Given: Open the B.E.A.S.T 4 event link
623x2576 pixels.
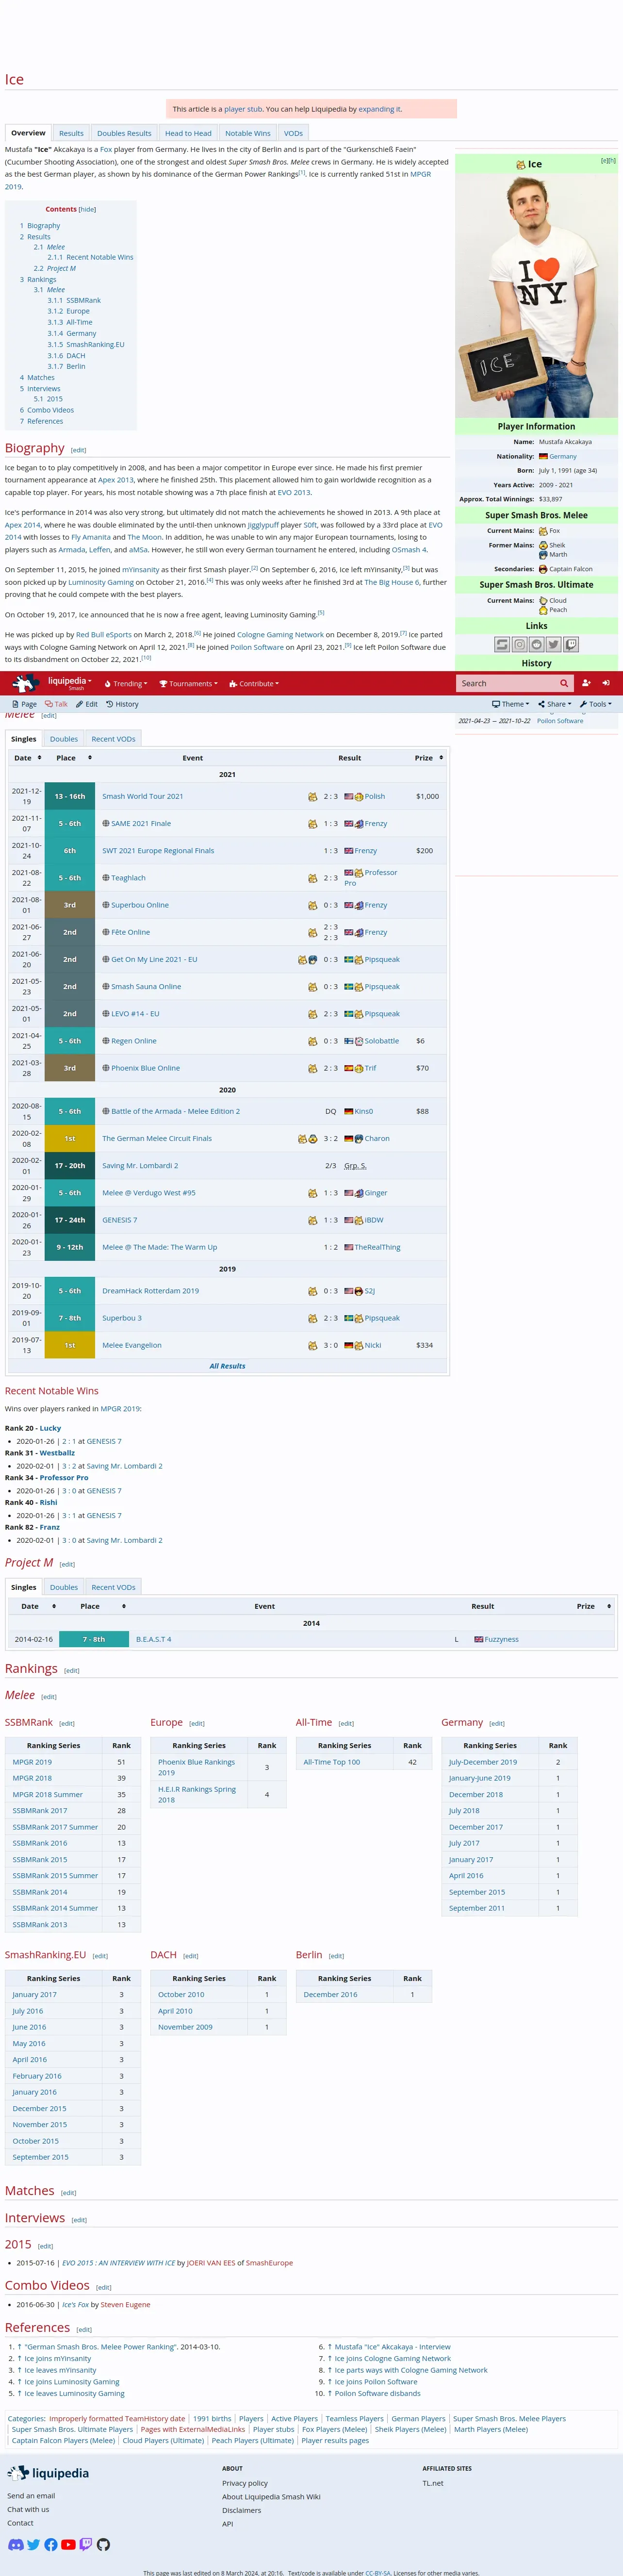Looking at the screenshot, I should [x=154, y=1640].
